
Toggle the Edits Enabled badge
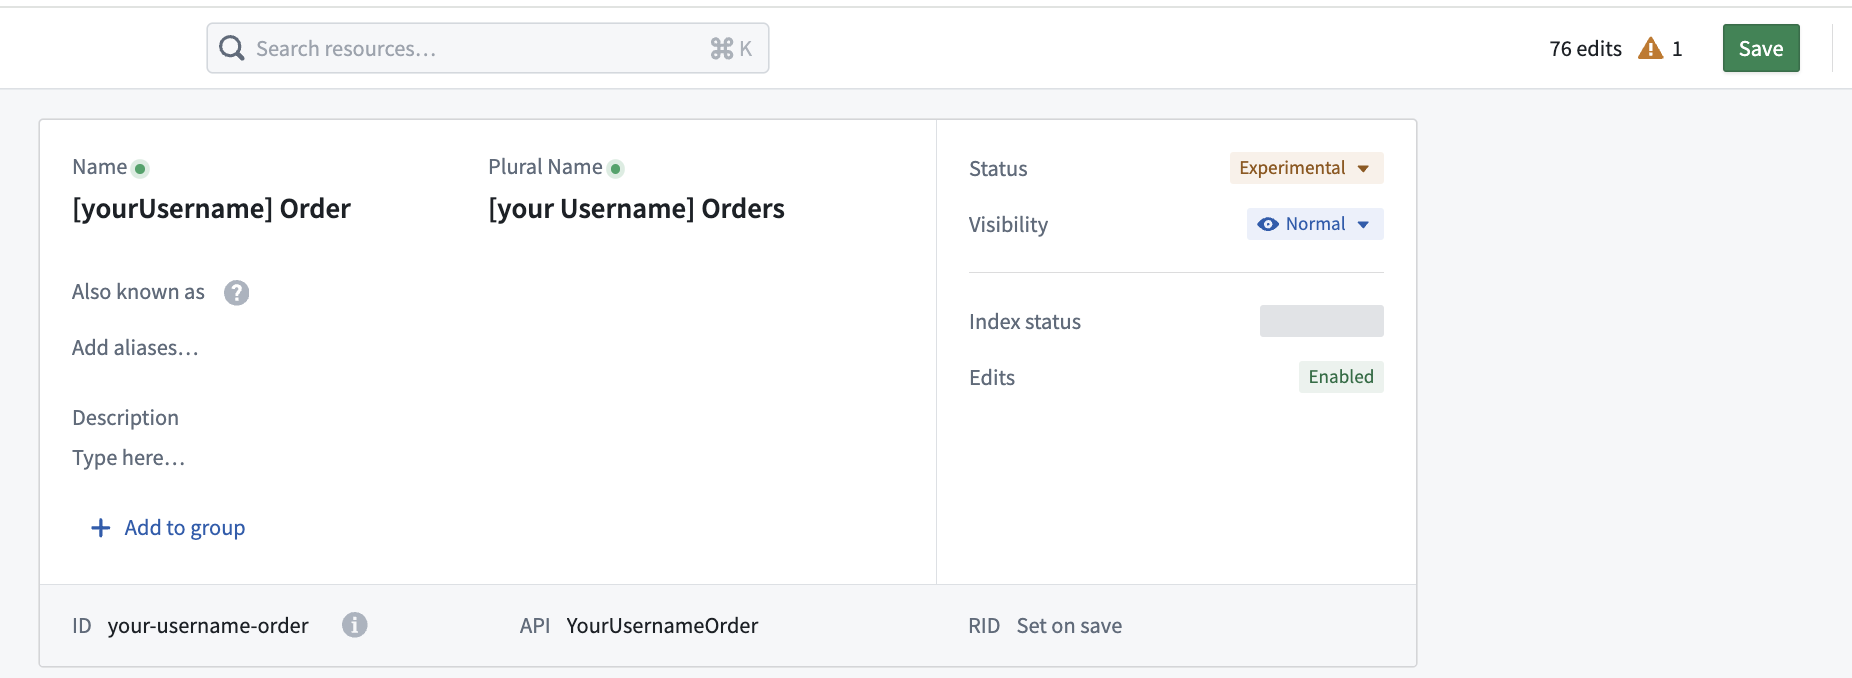(x=1340, y=377)
